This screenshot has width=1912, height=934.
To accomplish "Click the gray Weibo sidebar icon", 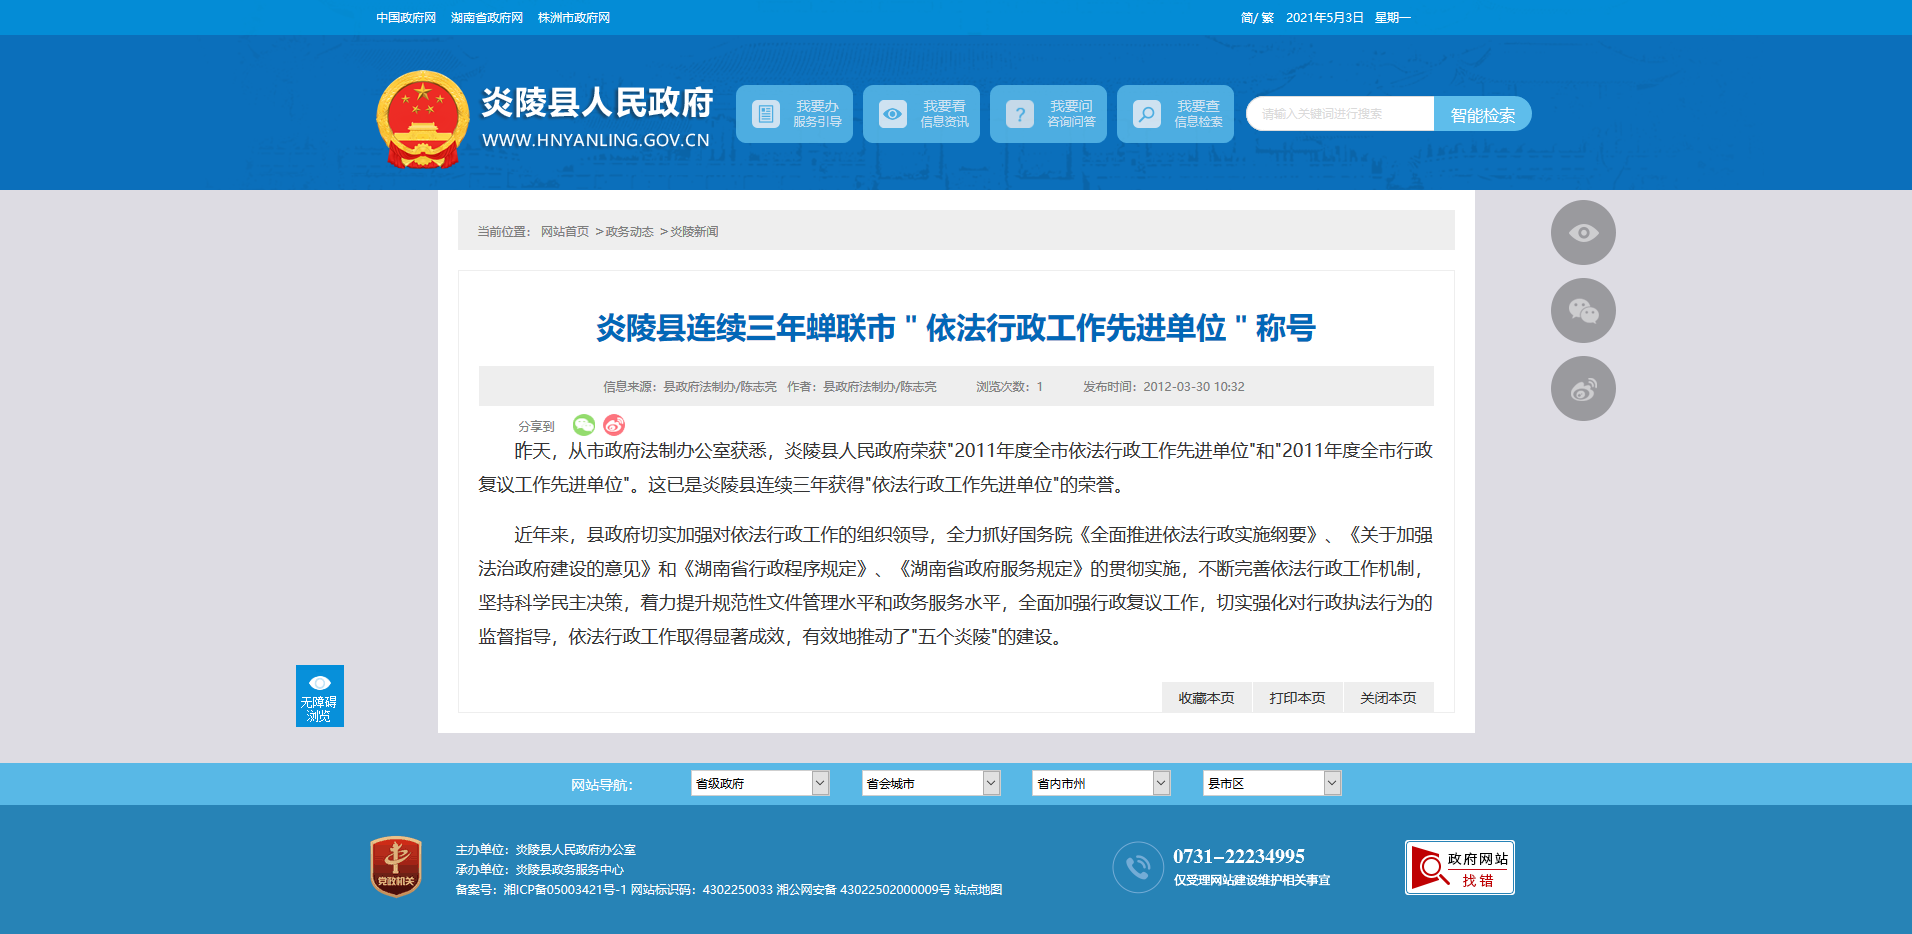I will coord(1582,389).
